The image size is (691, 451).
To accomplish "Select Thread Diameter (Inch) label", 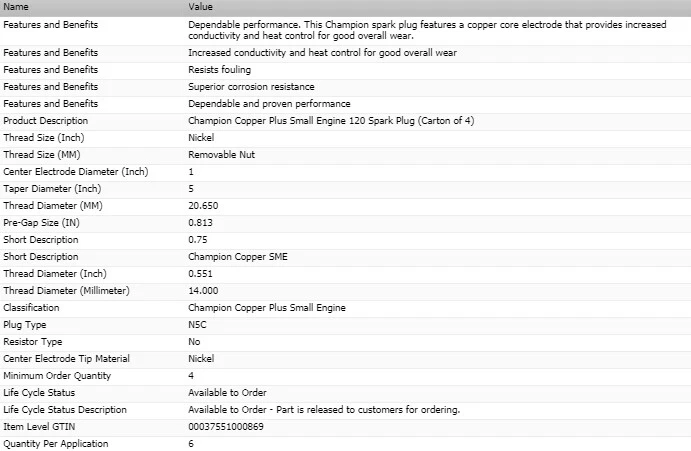I will click(x=55, y=274).
